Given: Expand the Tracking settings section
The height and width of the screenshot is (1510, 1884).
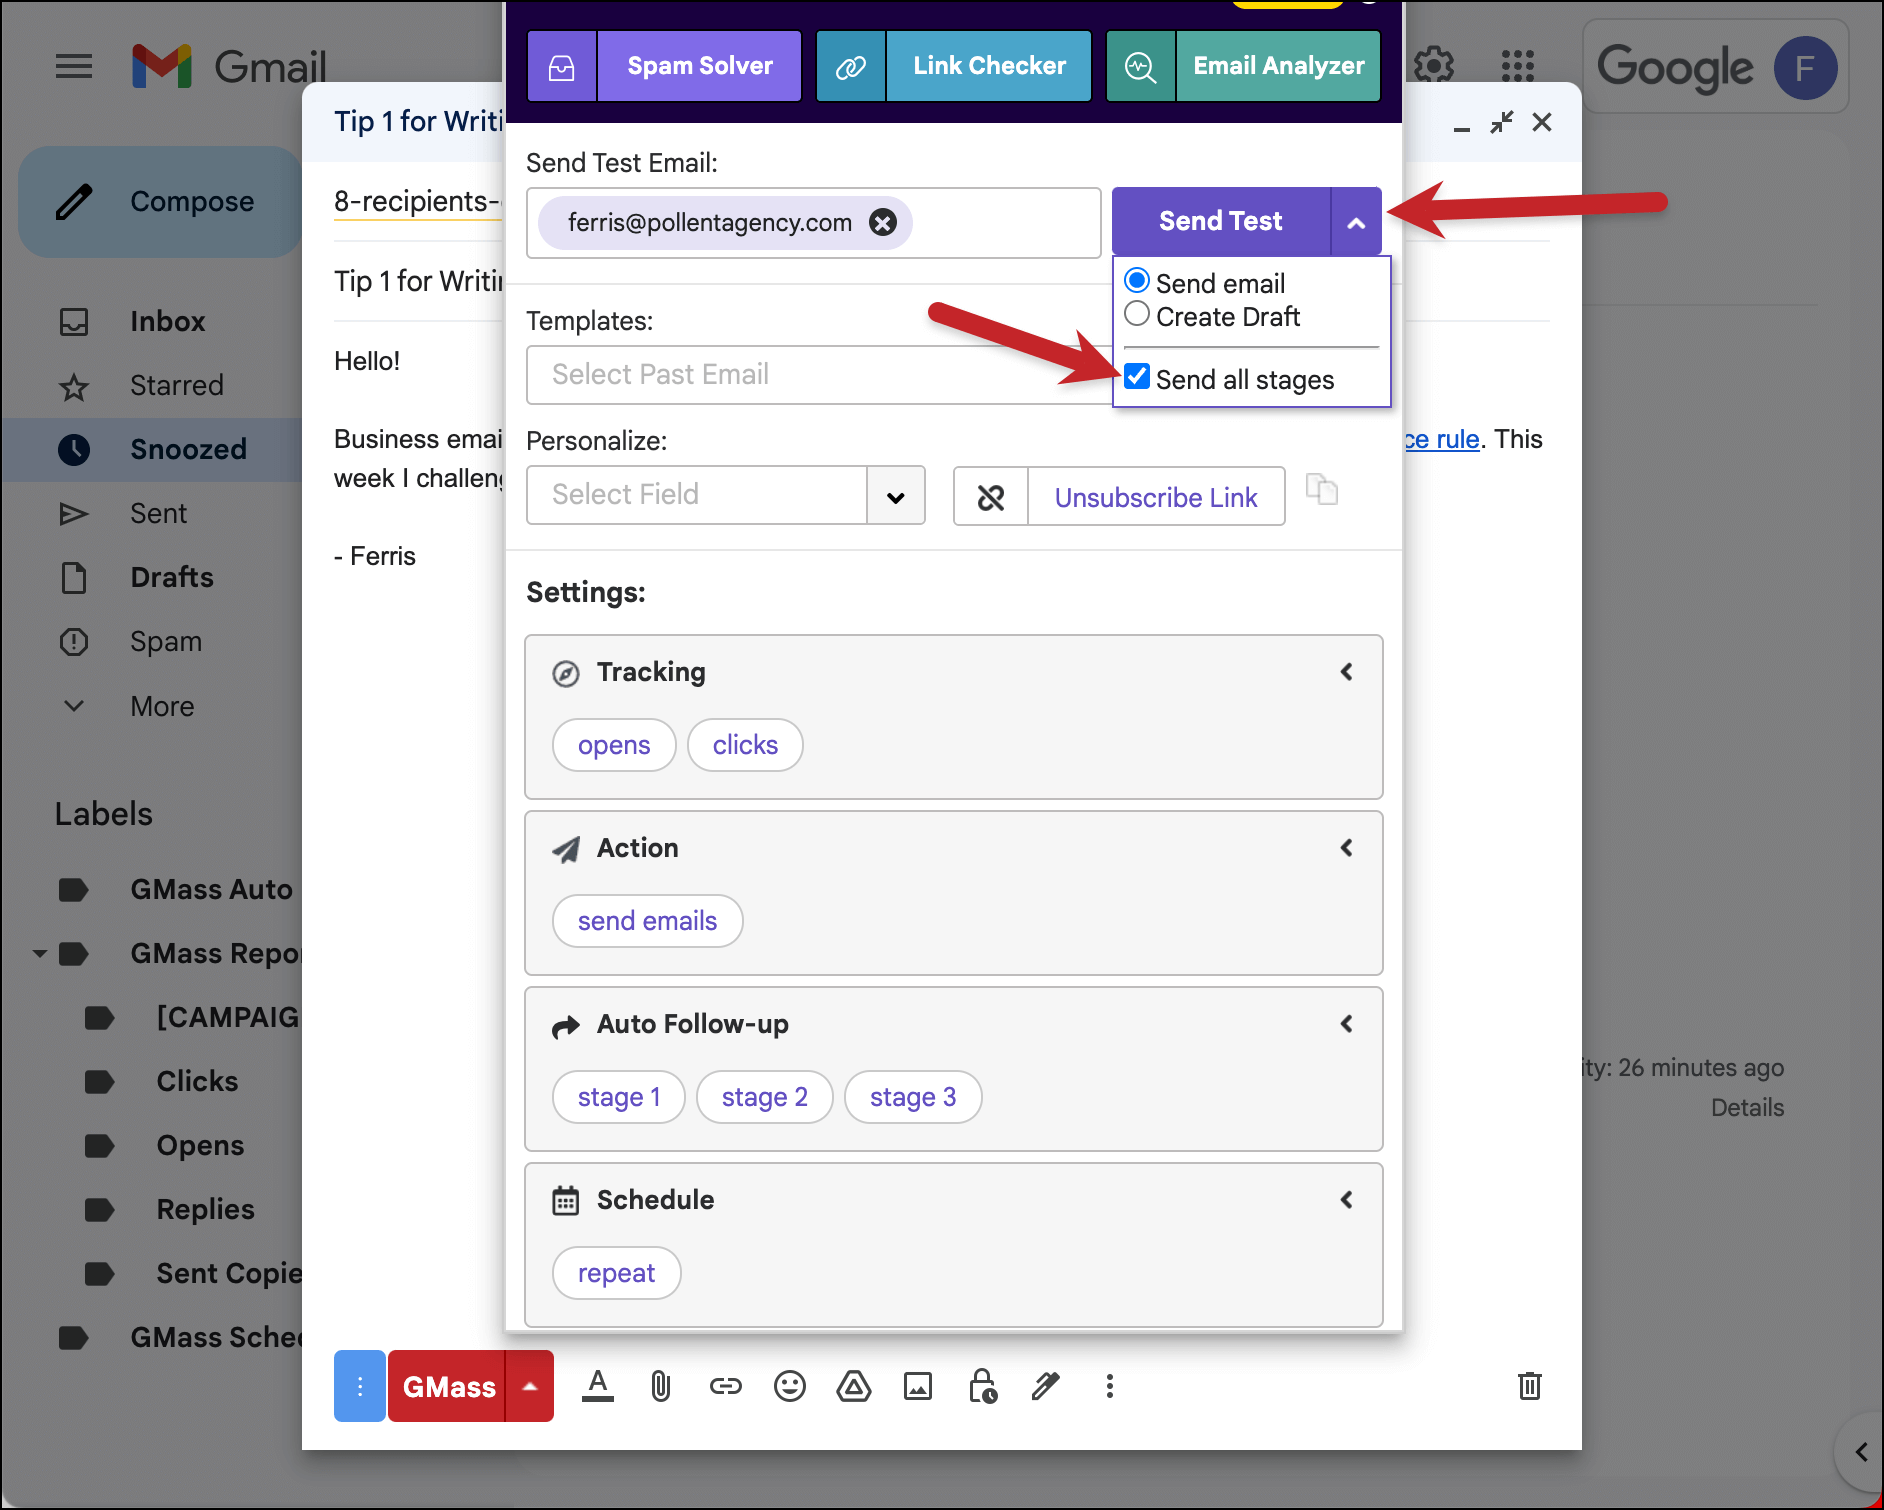Looking at the screenshot, I should click(x=1347, y=672).
